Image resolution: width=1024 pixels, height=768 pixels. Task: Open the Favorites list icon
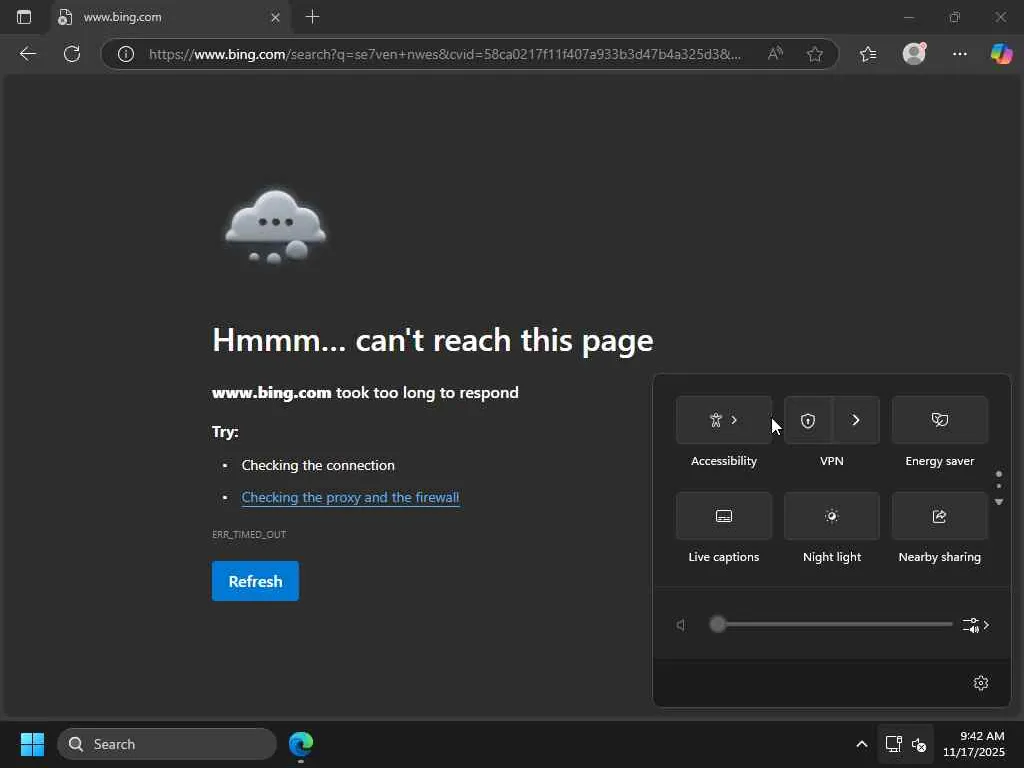pyautogui.click(x=868, y=54)
